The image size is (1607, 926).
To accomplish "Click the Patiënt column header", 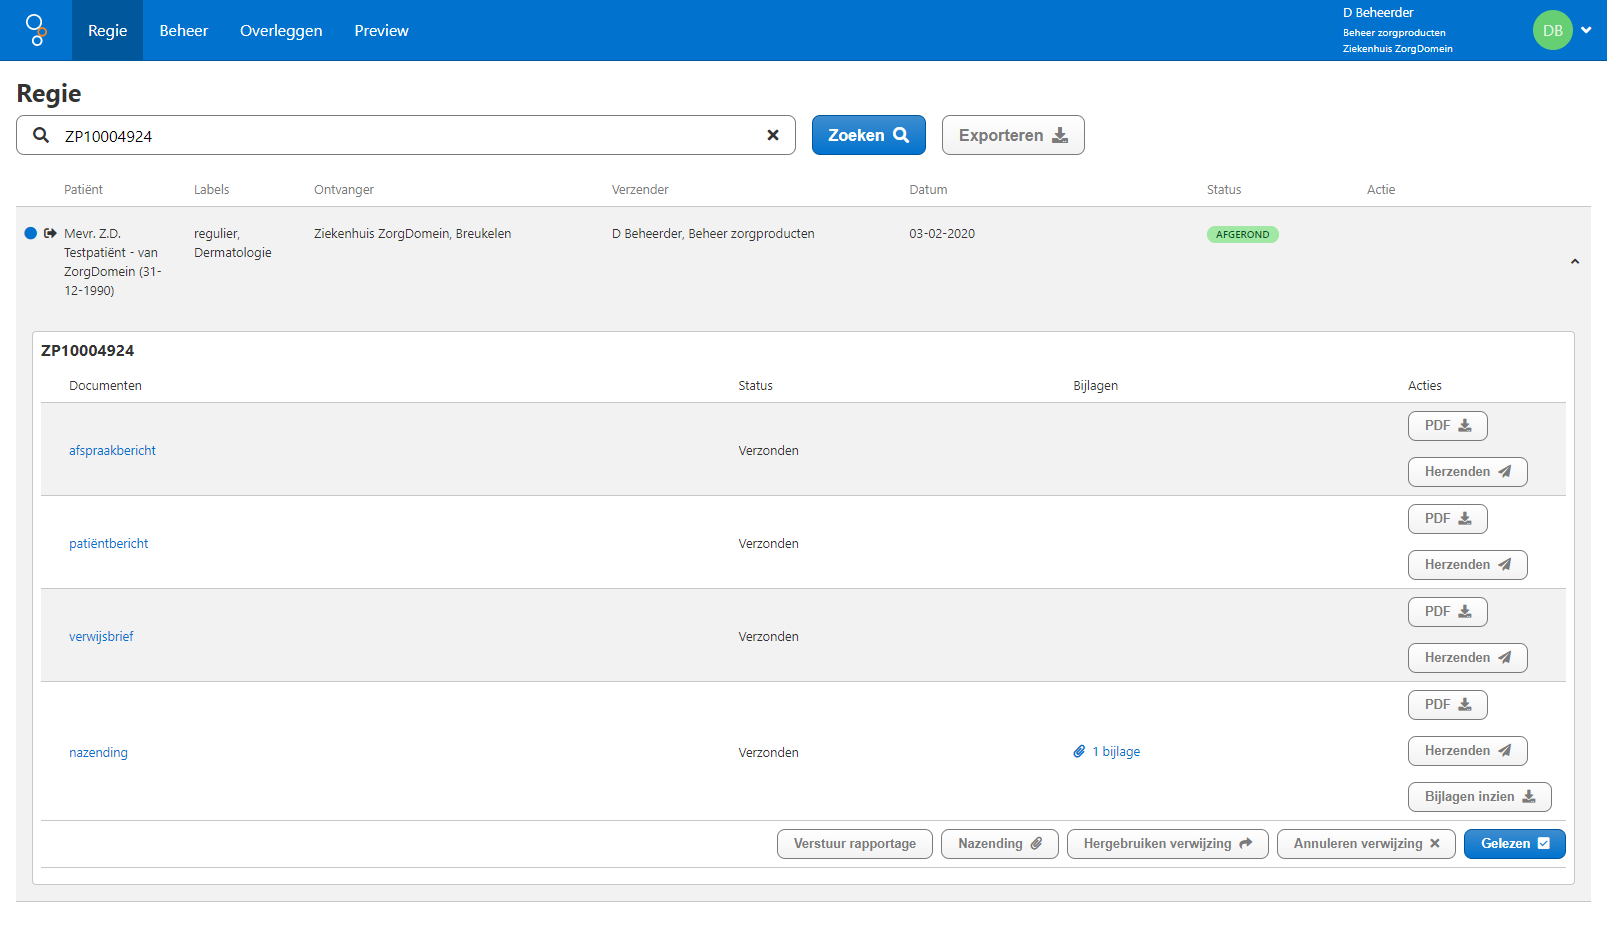I will (83, 189).
